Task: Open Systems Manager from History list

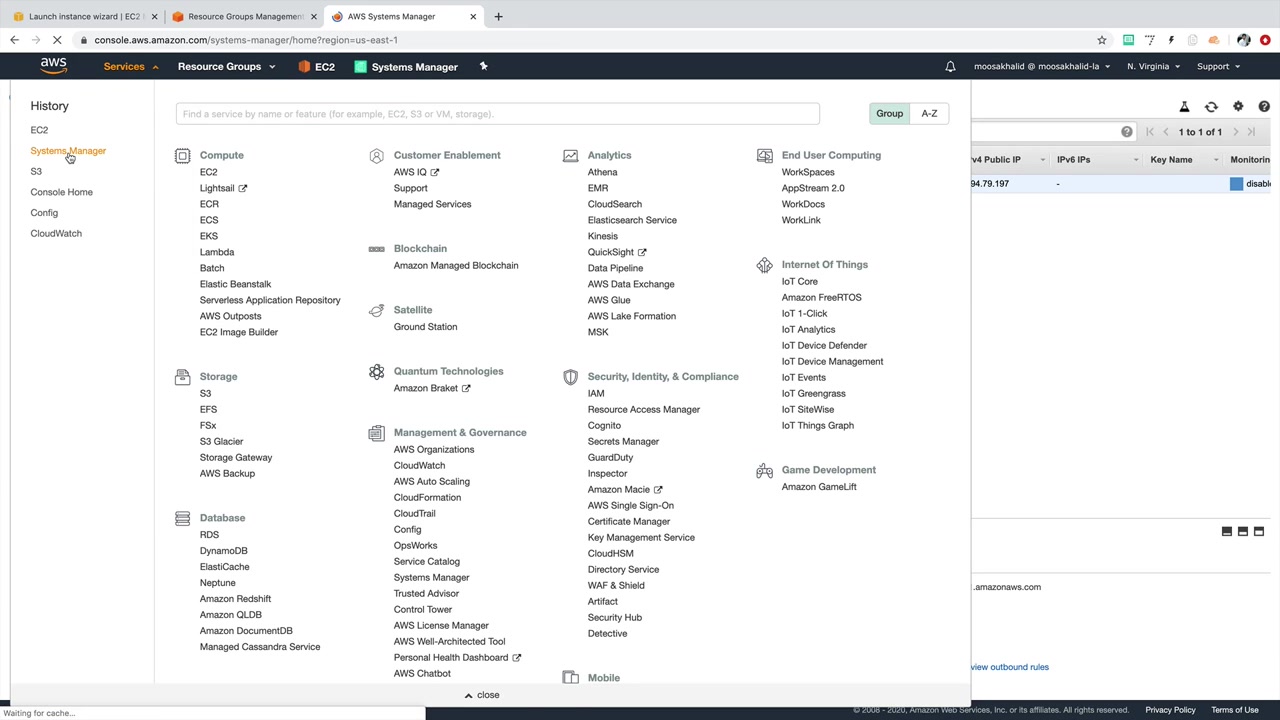Action: point(68,151)
